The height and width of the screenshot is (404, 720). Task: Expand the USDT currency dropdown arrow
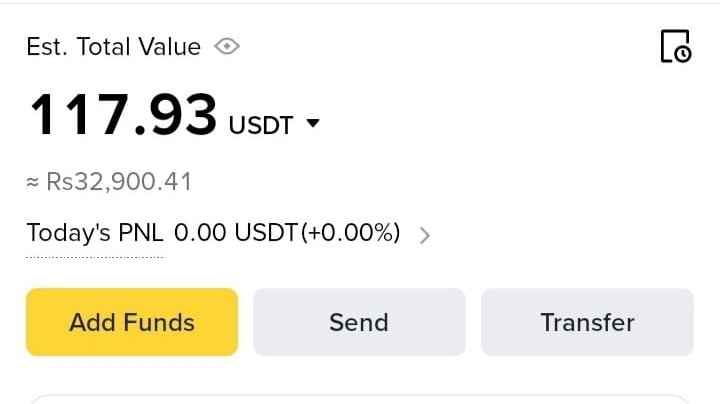coord(313,124)
